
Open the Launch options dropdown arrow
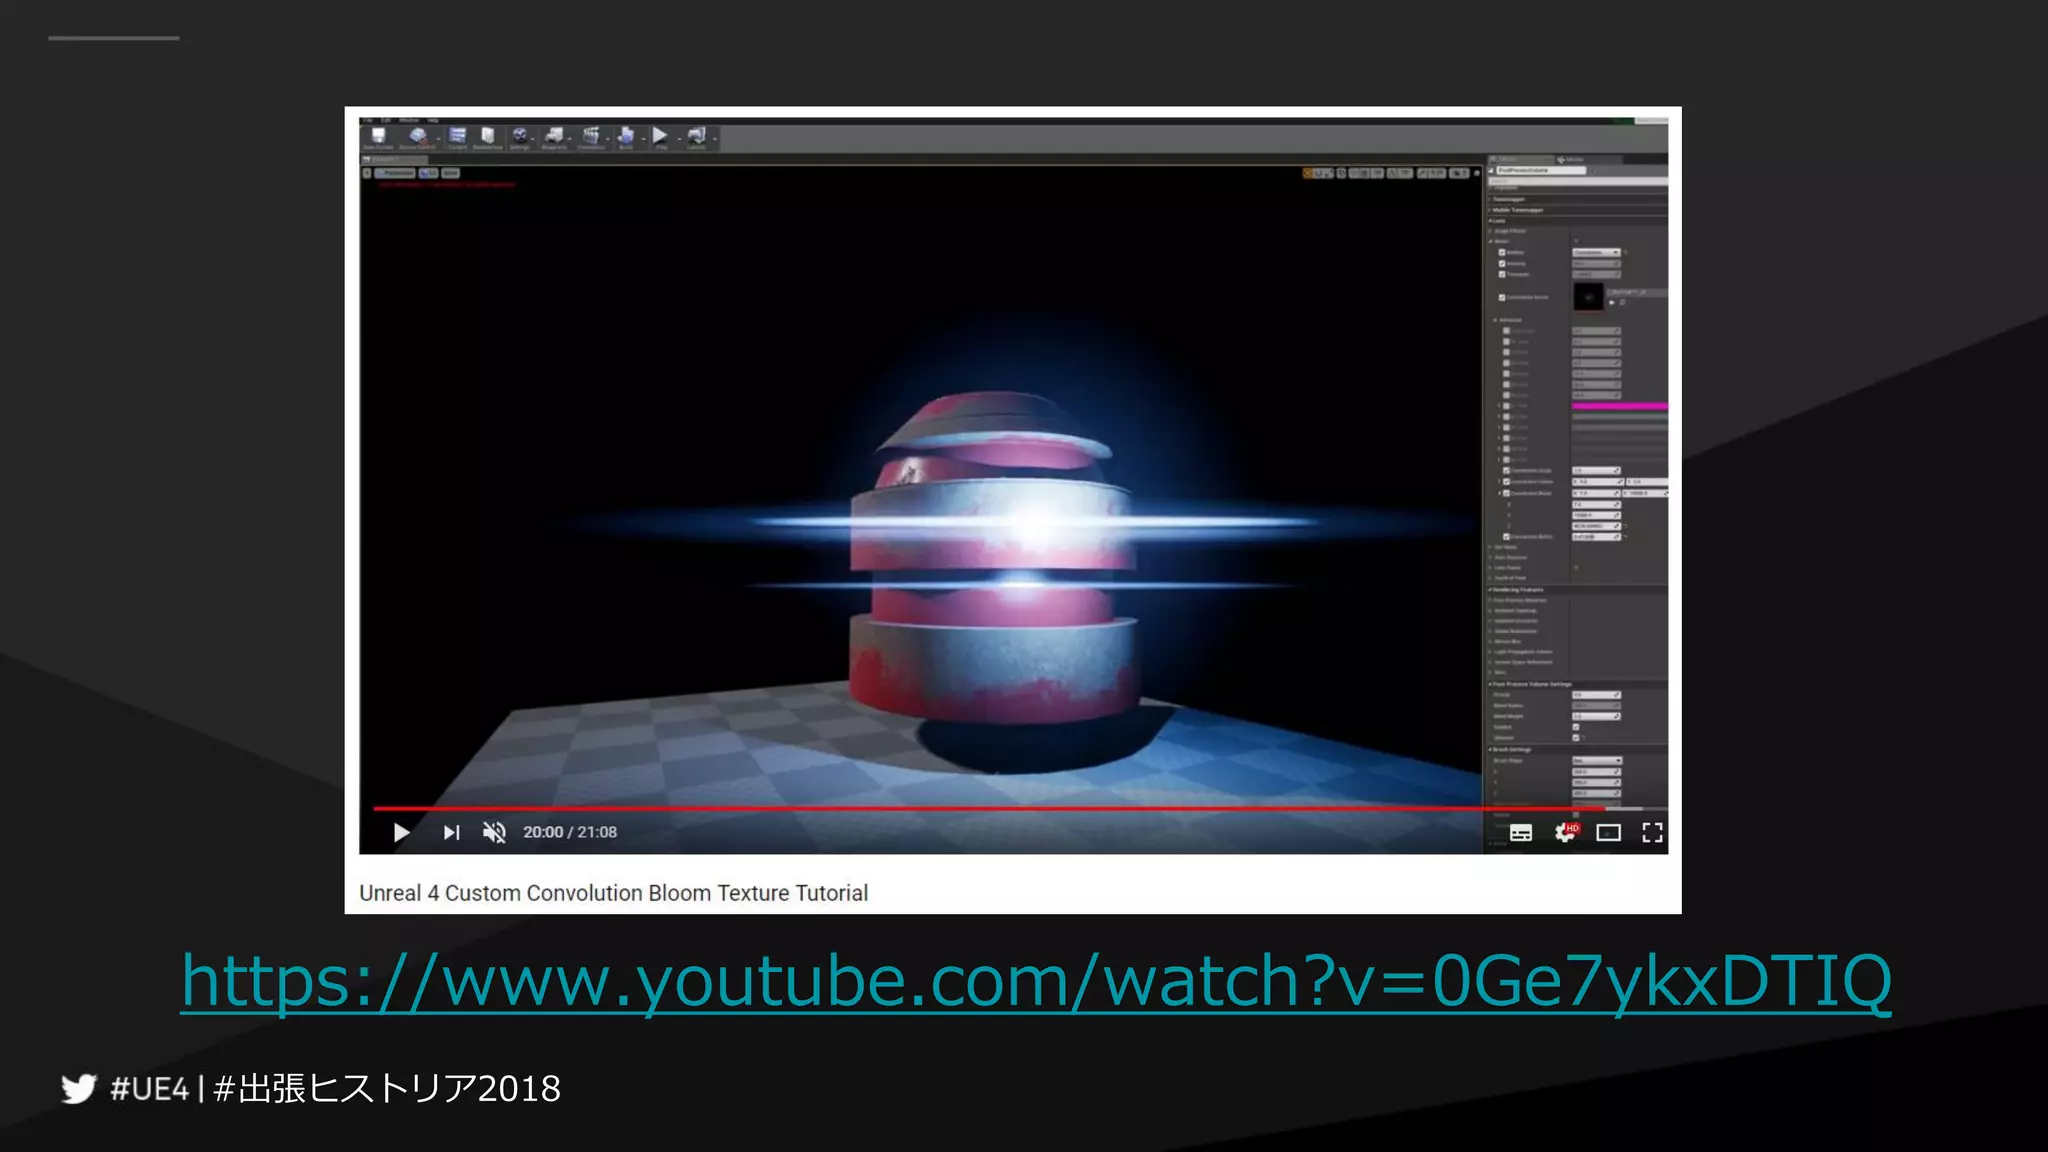coord(714,138)
